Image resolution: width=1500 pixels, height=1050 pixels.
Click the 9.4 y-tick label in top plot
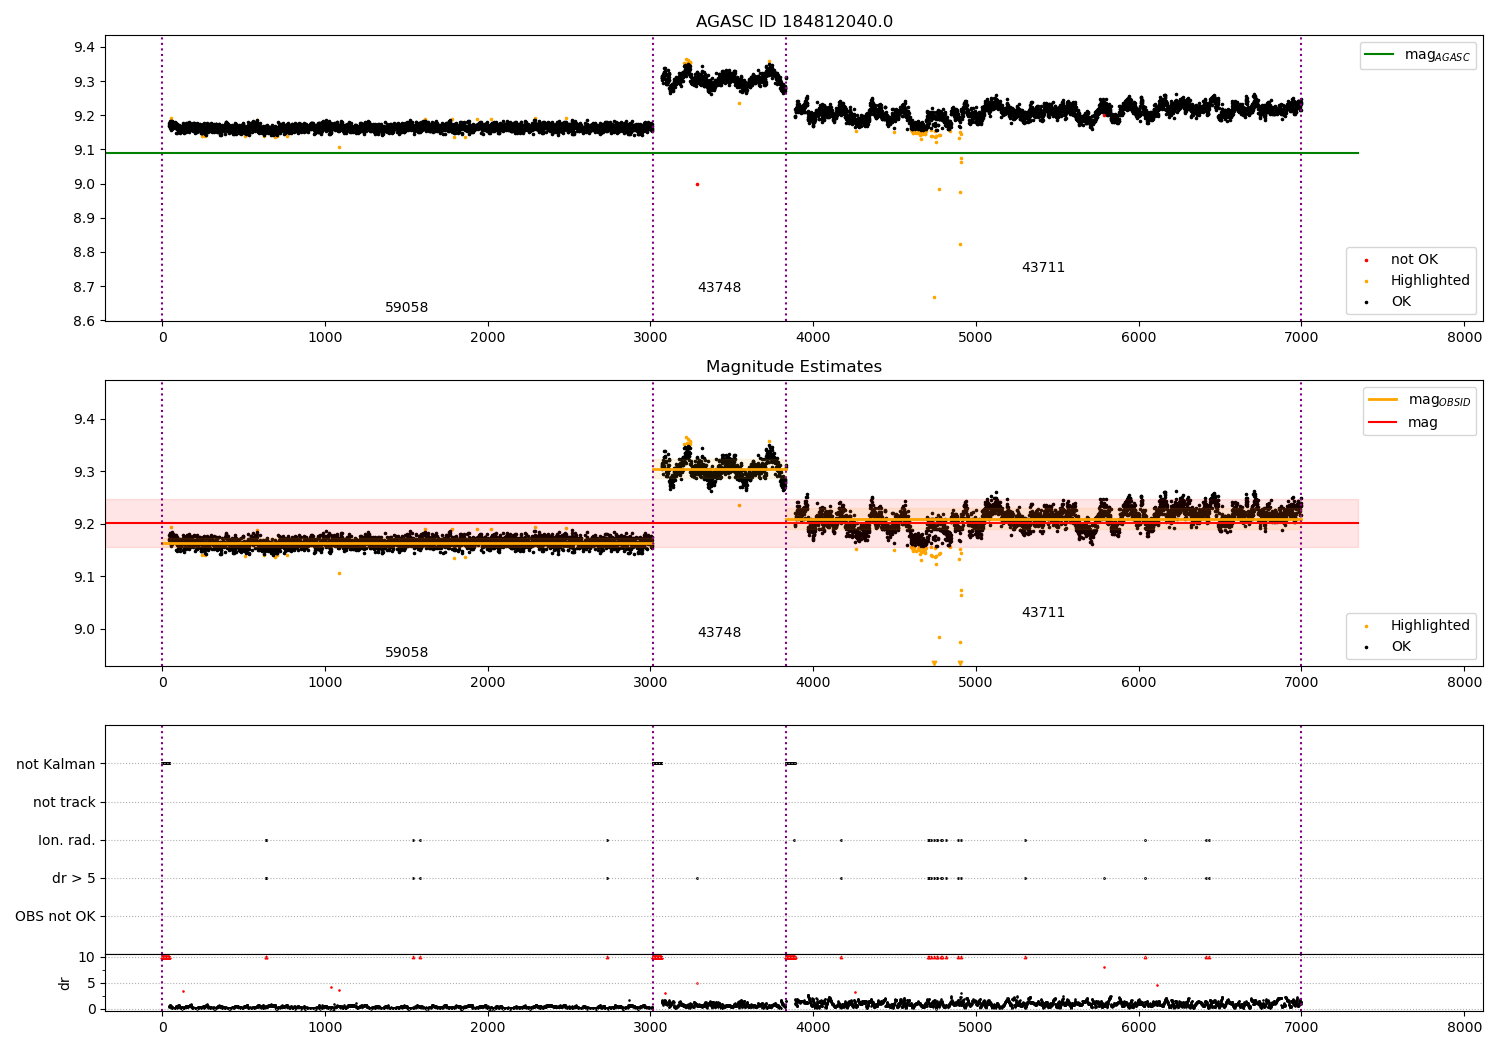pos(84,48)
